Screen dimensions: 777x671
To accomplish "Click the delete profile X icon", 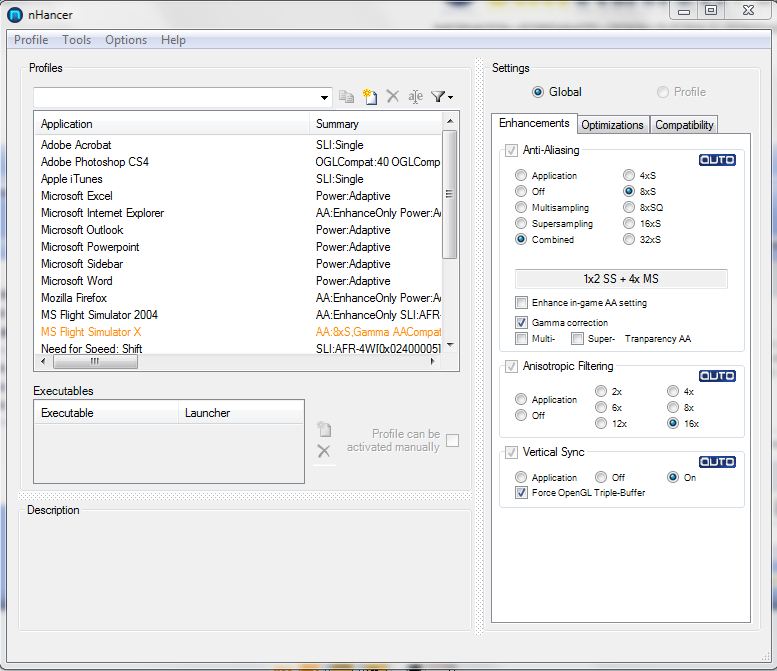I will click(x=392, y=97).
